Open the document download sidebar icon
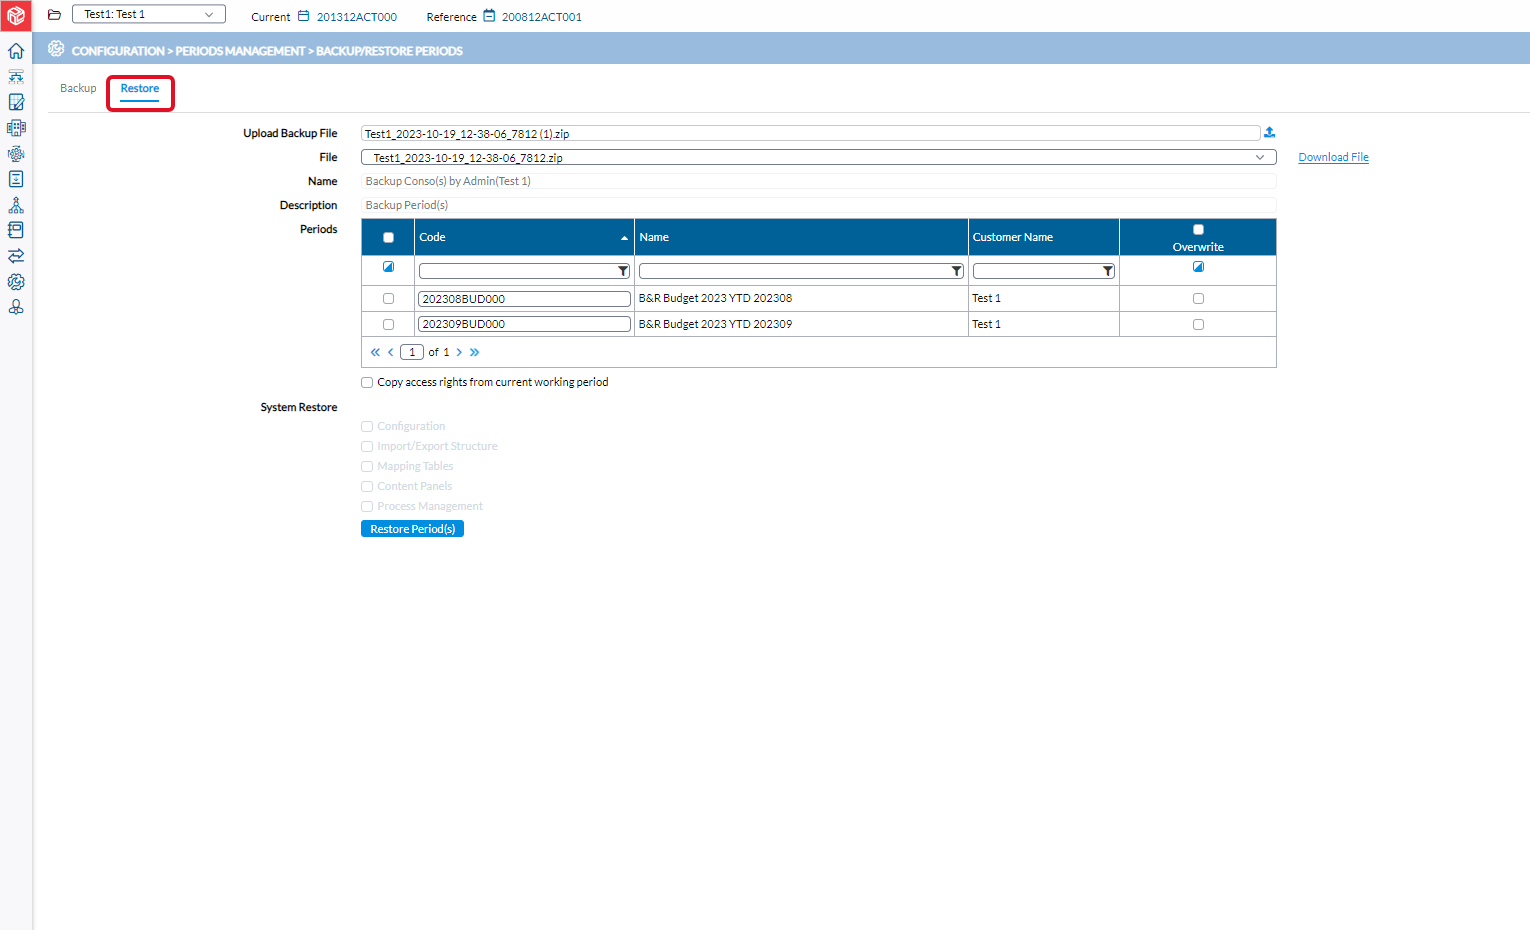The height and width of the screenshot is (930, 1530). click(x=16, y=179)
